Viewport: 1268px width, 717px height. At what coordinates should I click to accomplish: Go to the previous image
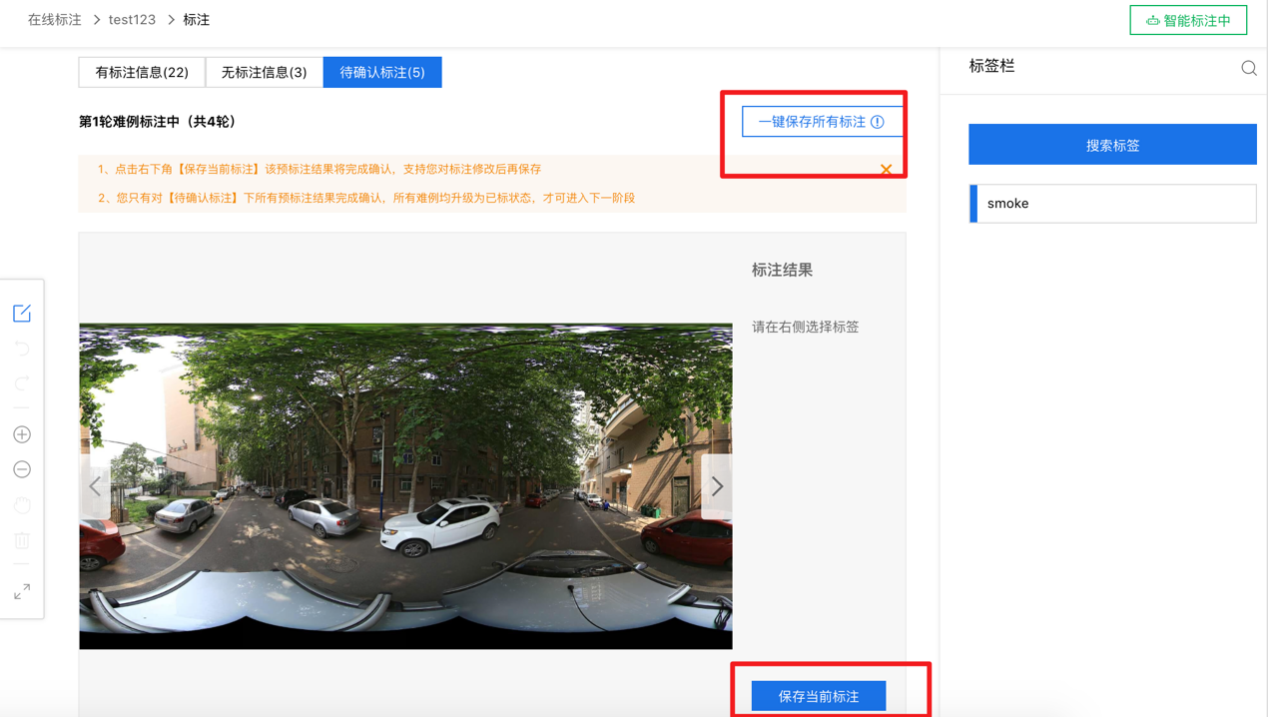click(x=95, y=487)
